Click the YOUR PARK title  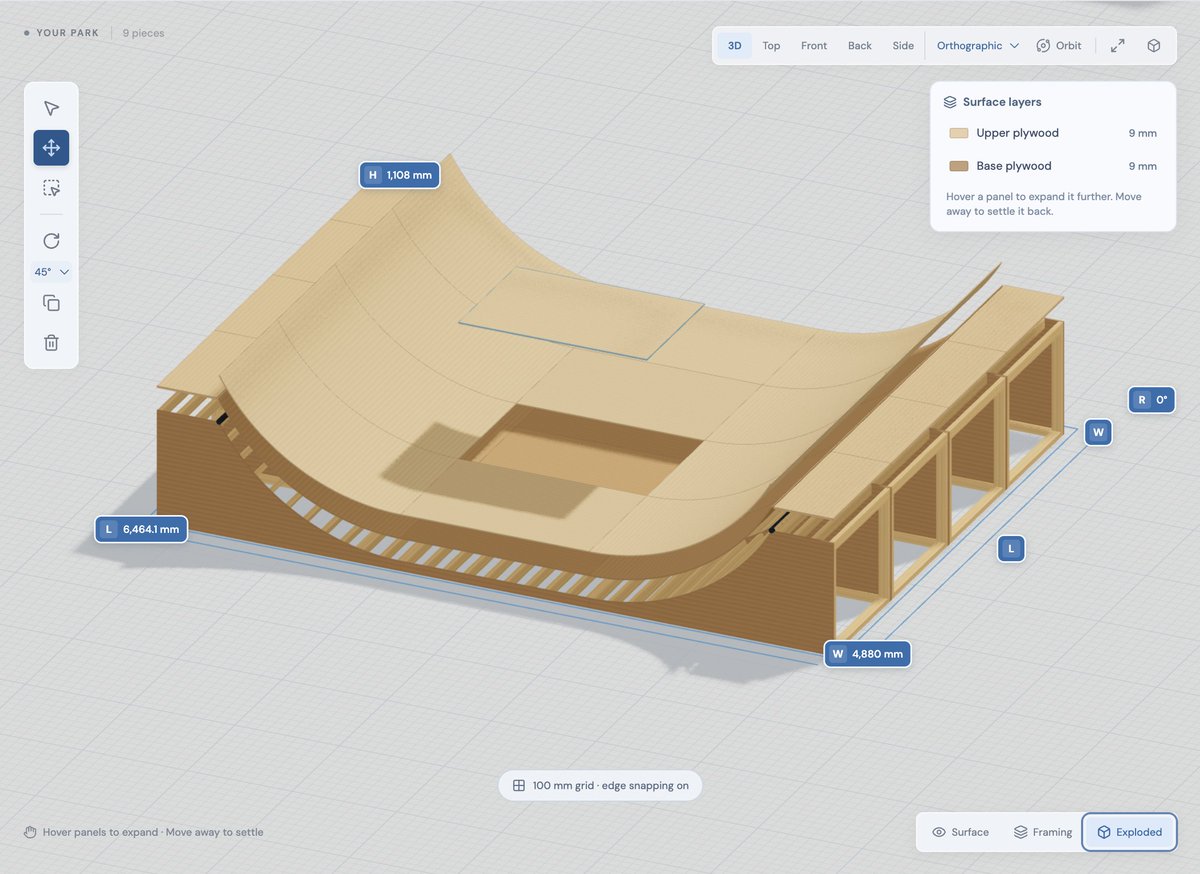point(68,33)
